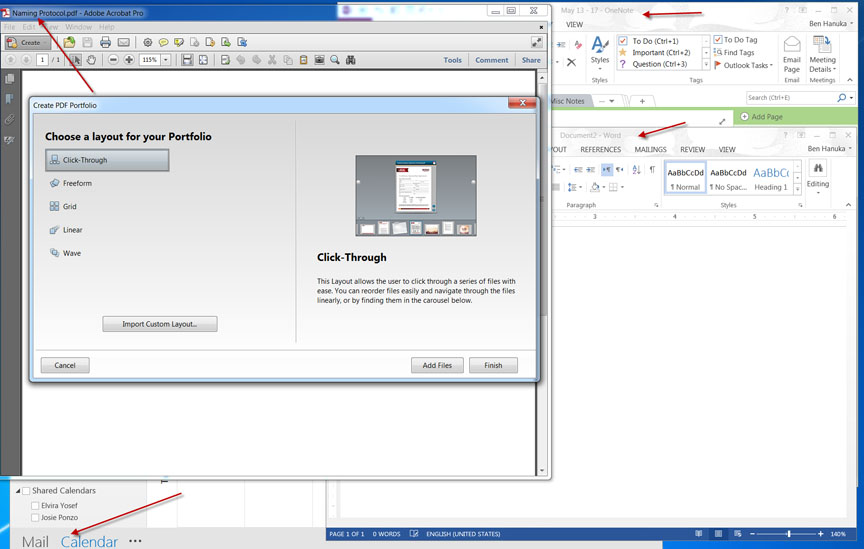Screen dimensions: 864x549
Task: Expand OneNote Styles dropdown
Action: [600, 54]
